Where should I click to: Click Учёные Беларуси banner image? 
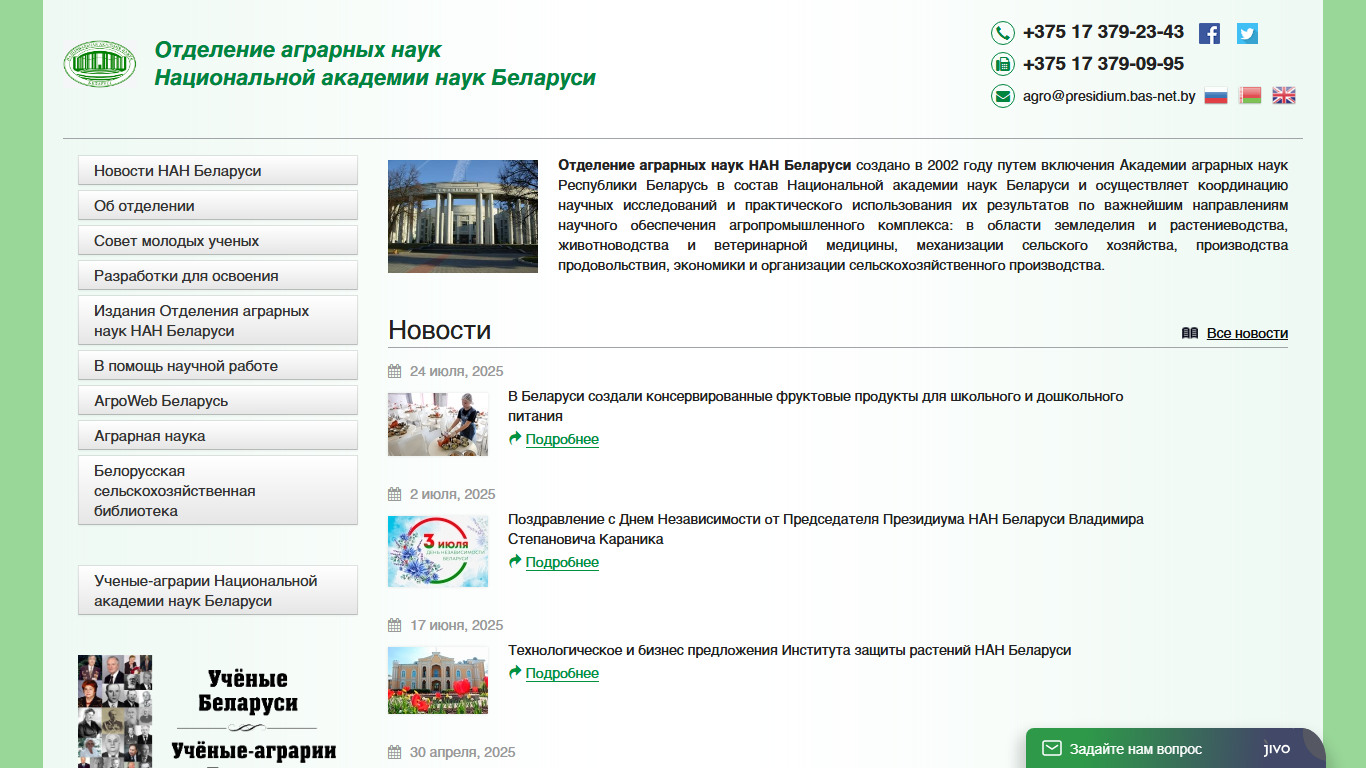coord(218,711)
